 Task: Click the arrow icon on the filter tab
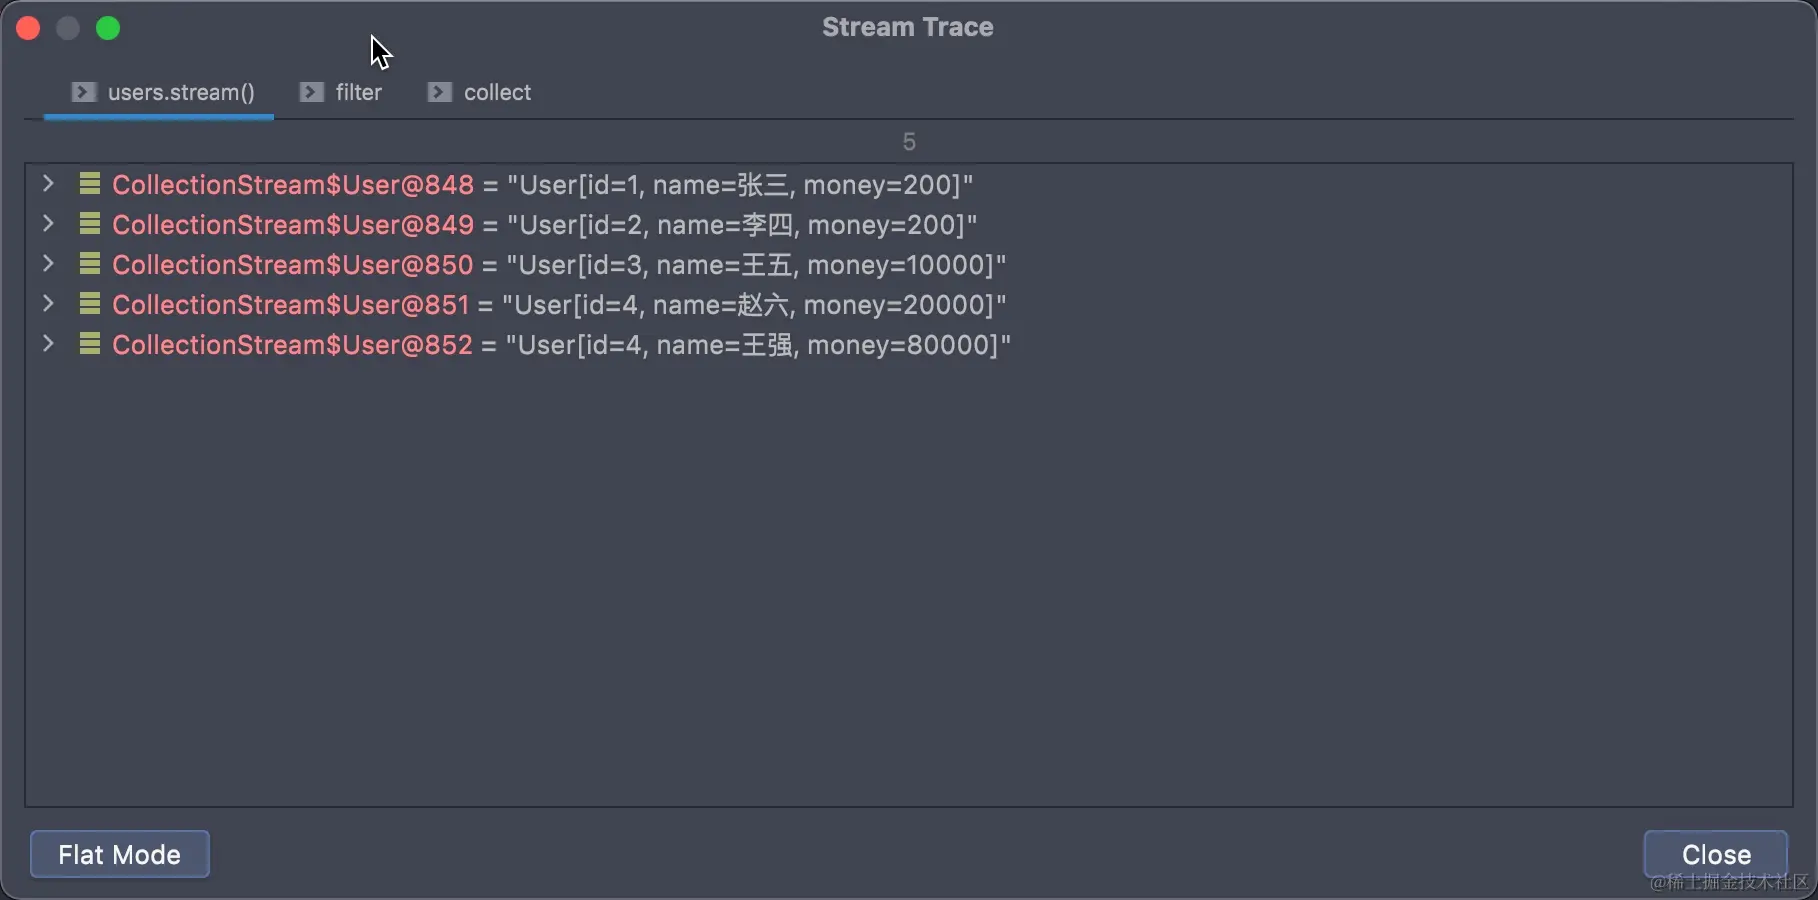tap(312, 92)
